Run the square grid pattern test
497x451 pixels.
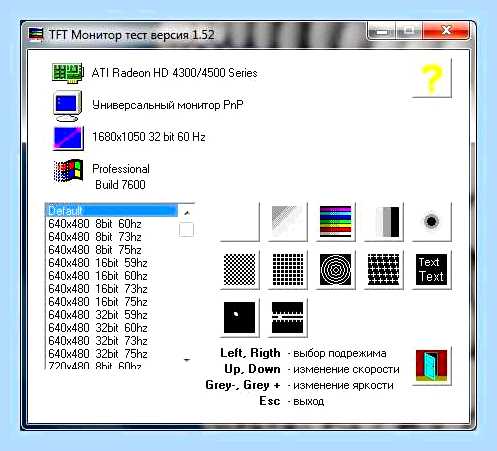click(x=288, y=270)
